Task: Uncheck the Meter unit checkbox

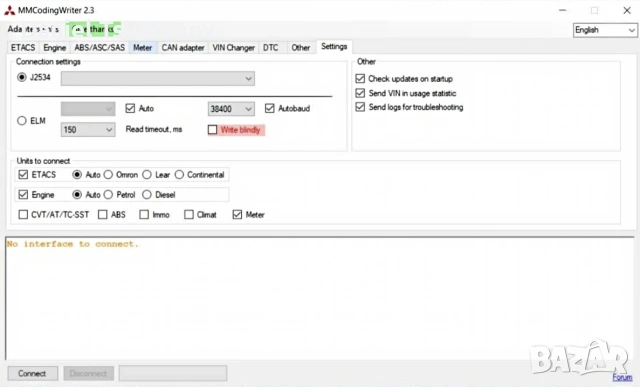Action: 237,215
